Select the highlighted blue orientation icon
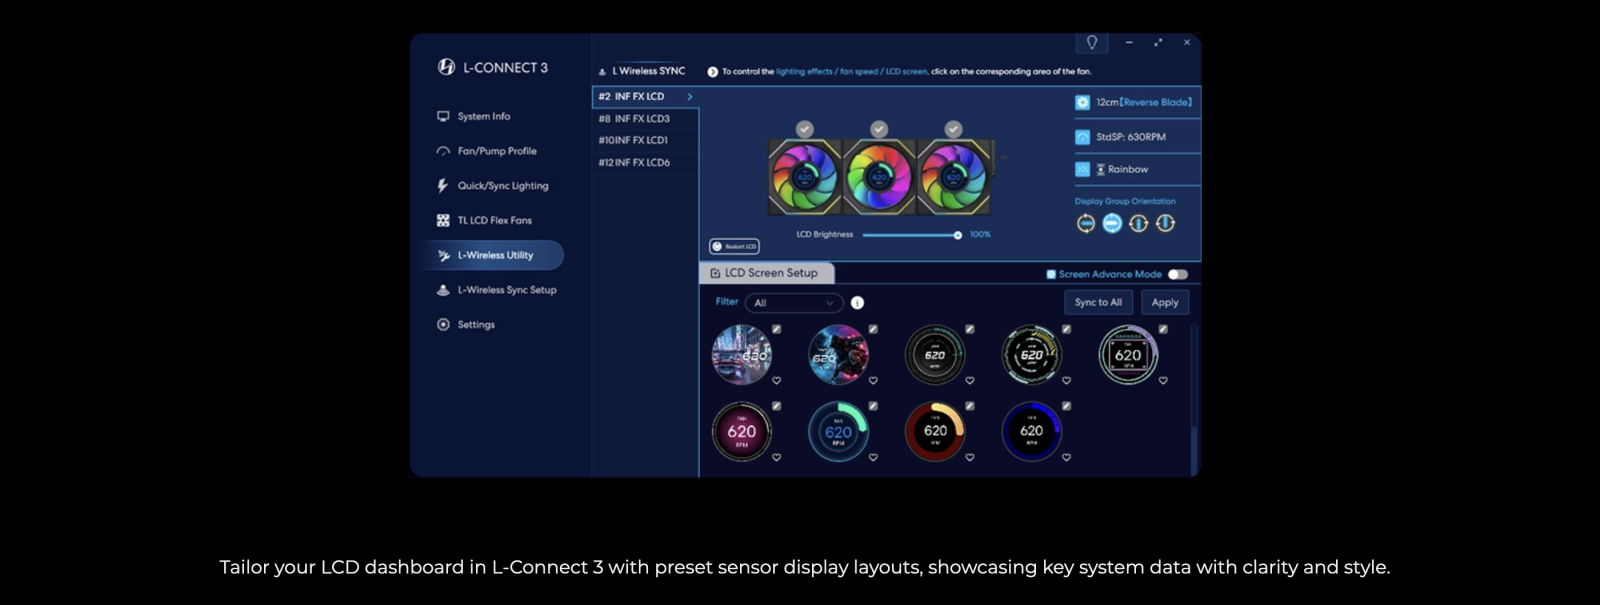The width and height of the screenshot is (1600, 605). coord(1112,224)
